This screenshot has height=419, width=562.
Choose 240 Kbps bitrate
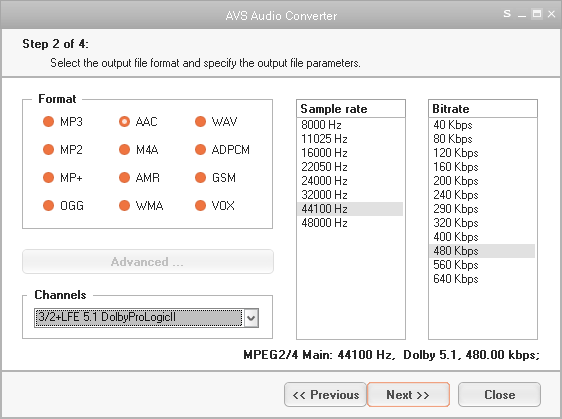(x=482, y=195)
